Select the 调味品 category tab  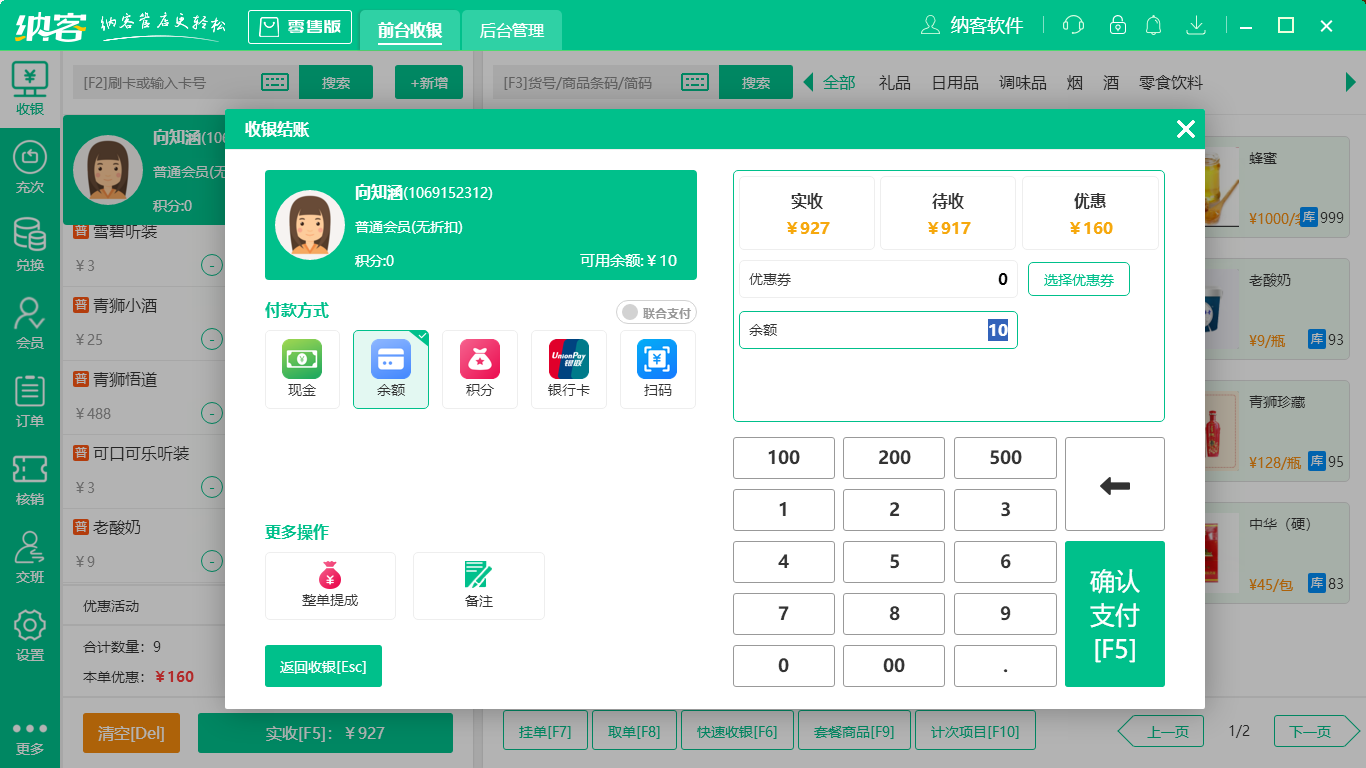pos(1023,84)
